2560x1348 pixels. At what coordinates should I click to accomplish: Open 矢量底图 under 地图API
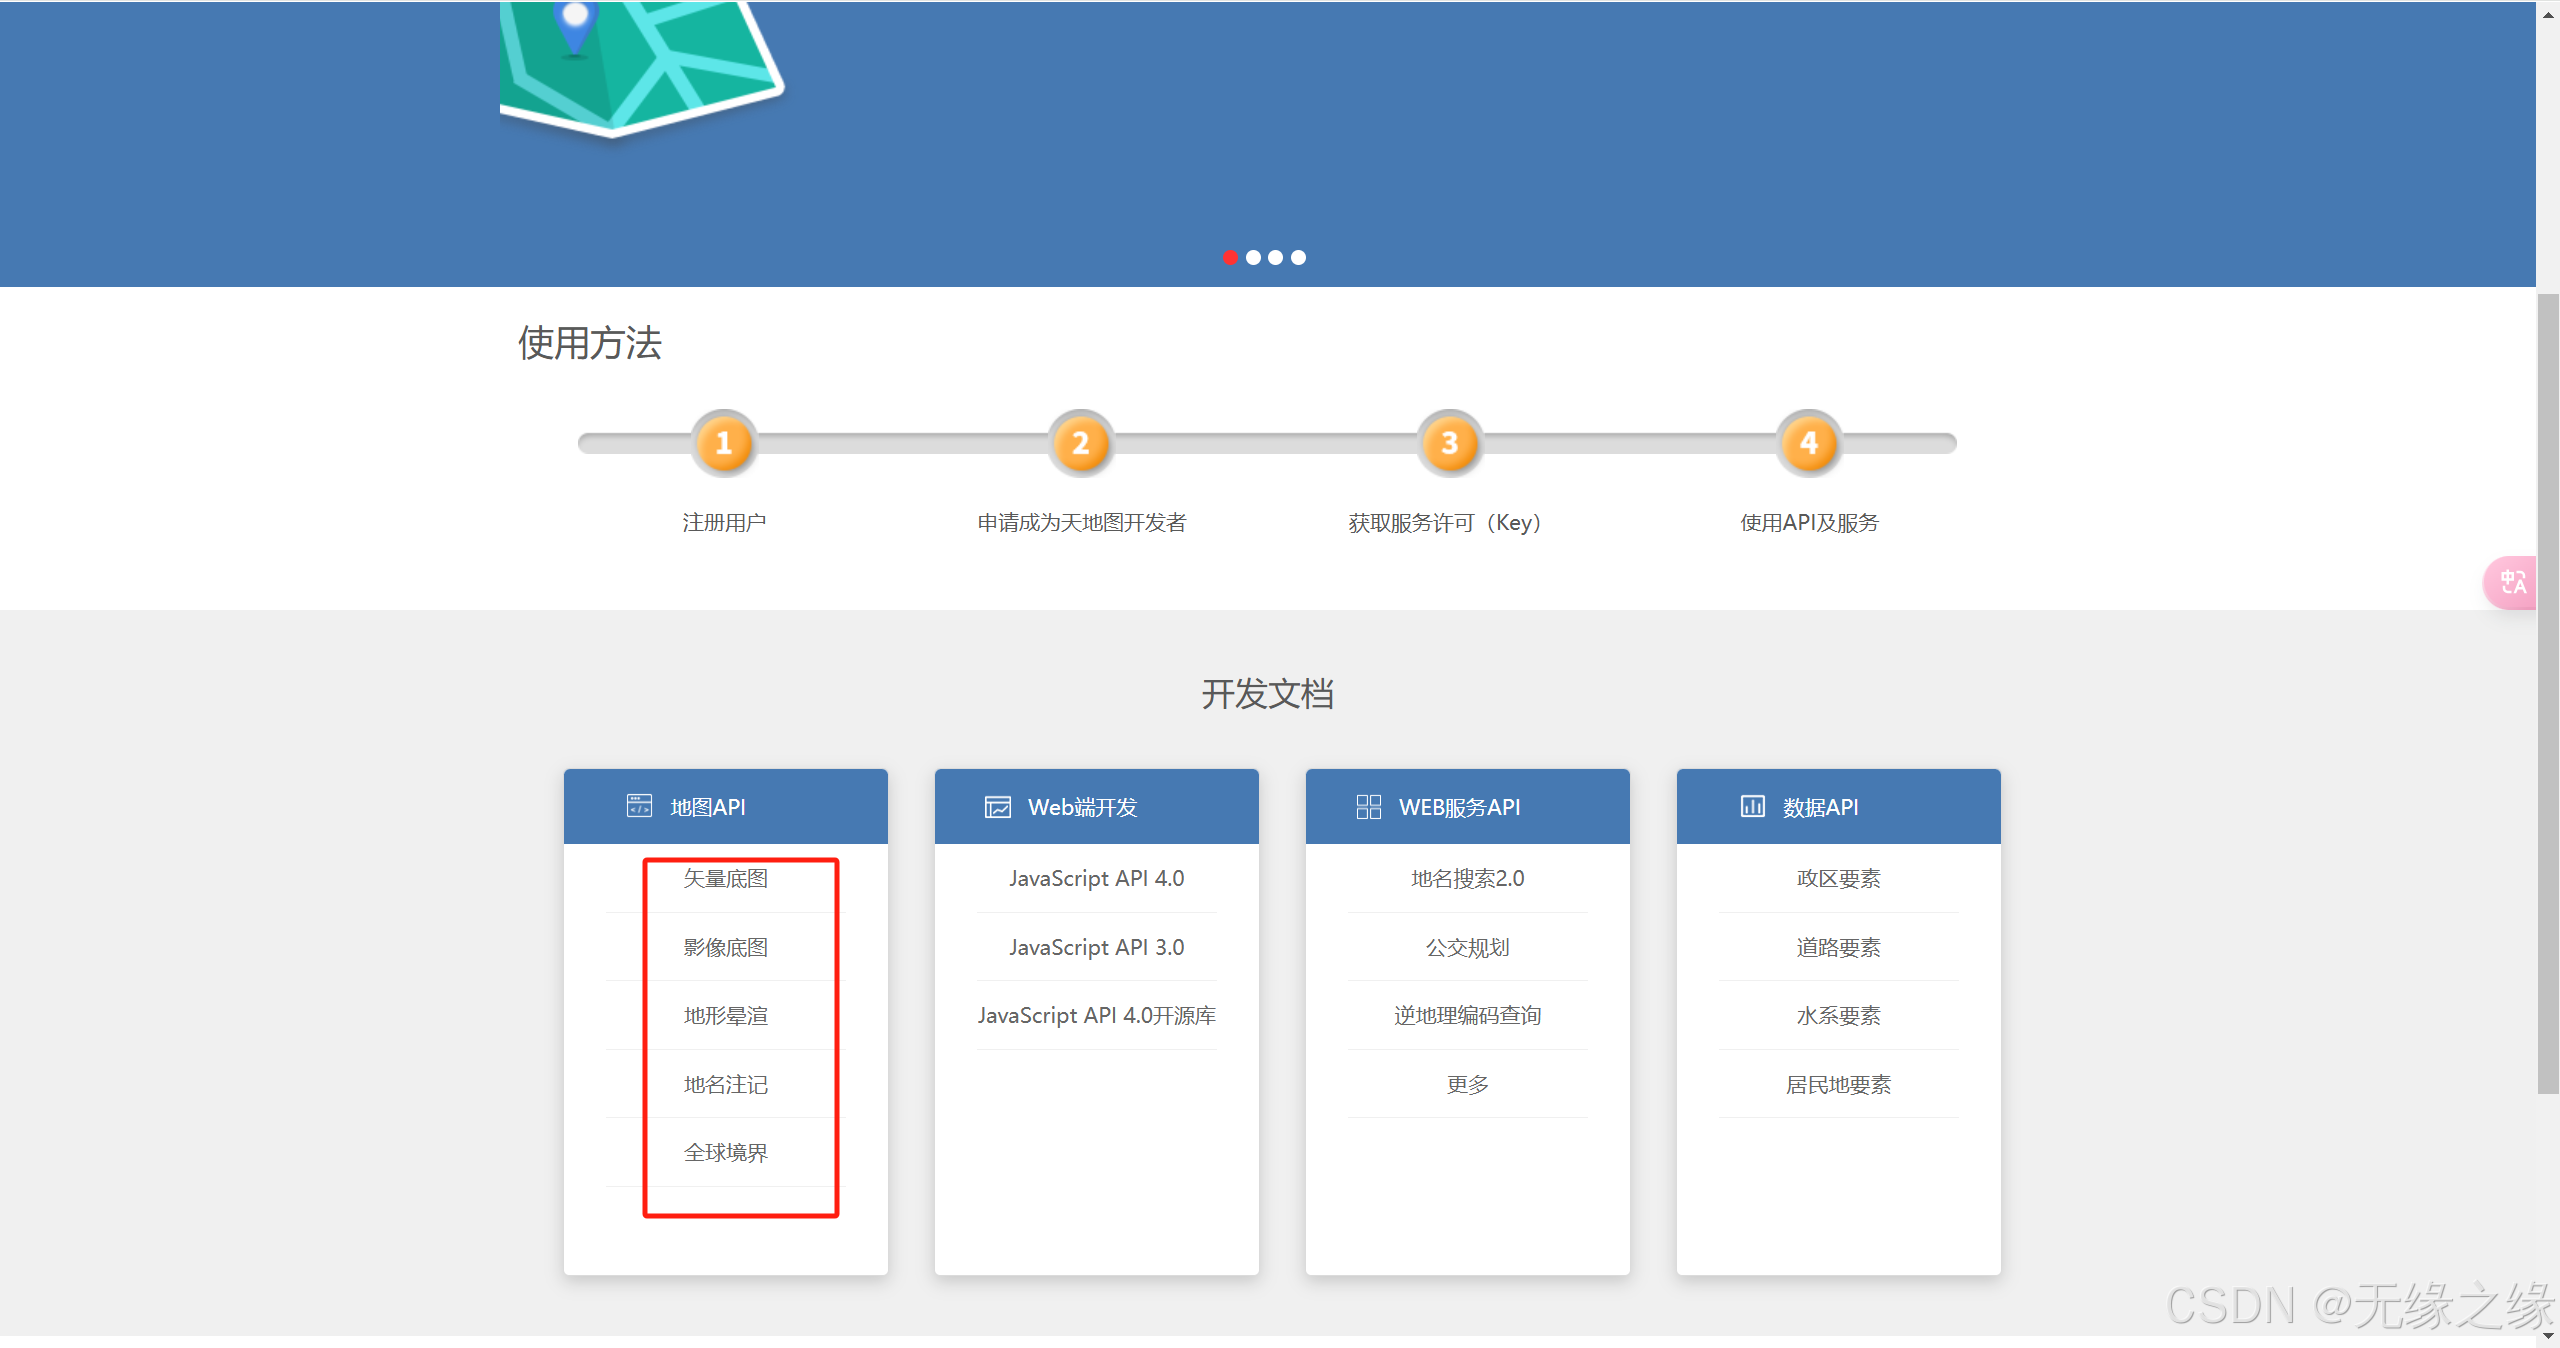725,879
